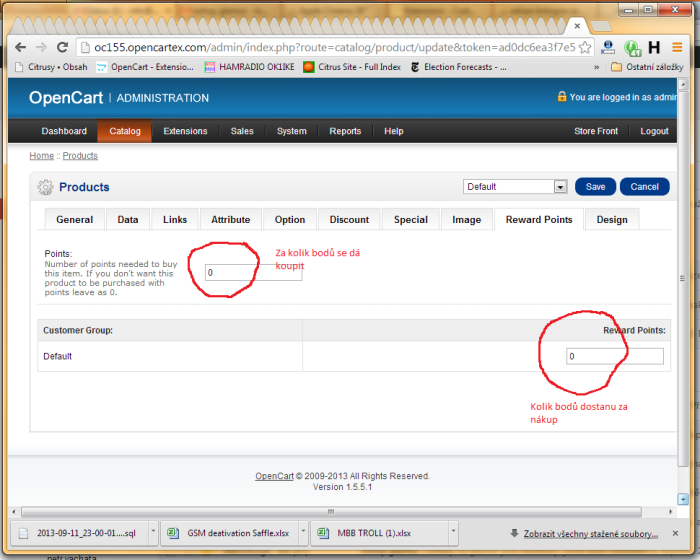Select the Reward Points tab
Viewport: 700px width, 560px height.
coord(539,220)
